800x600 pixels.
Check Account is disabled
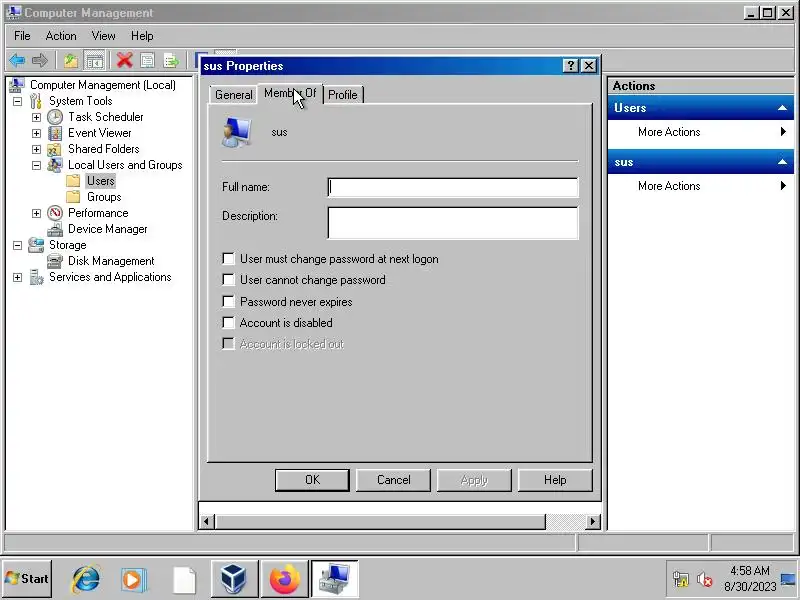[228, 322]
